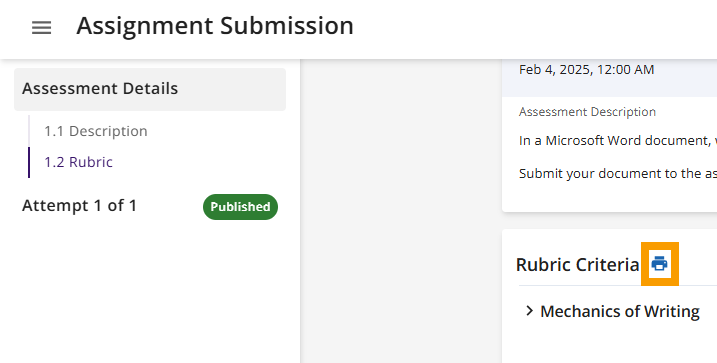Click the 'Submit your document' instruction line
717x363 pixels.
[617, 174]
